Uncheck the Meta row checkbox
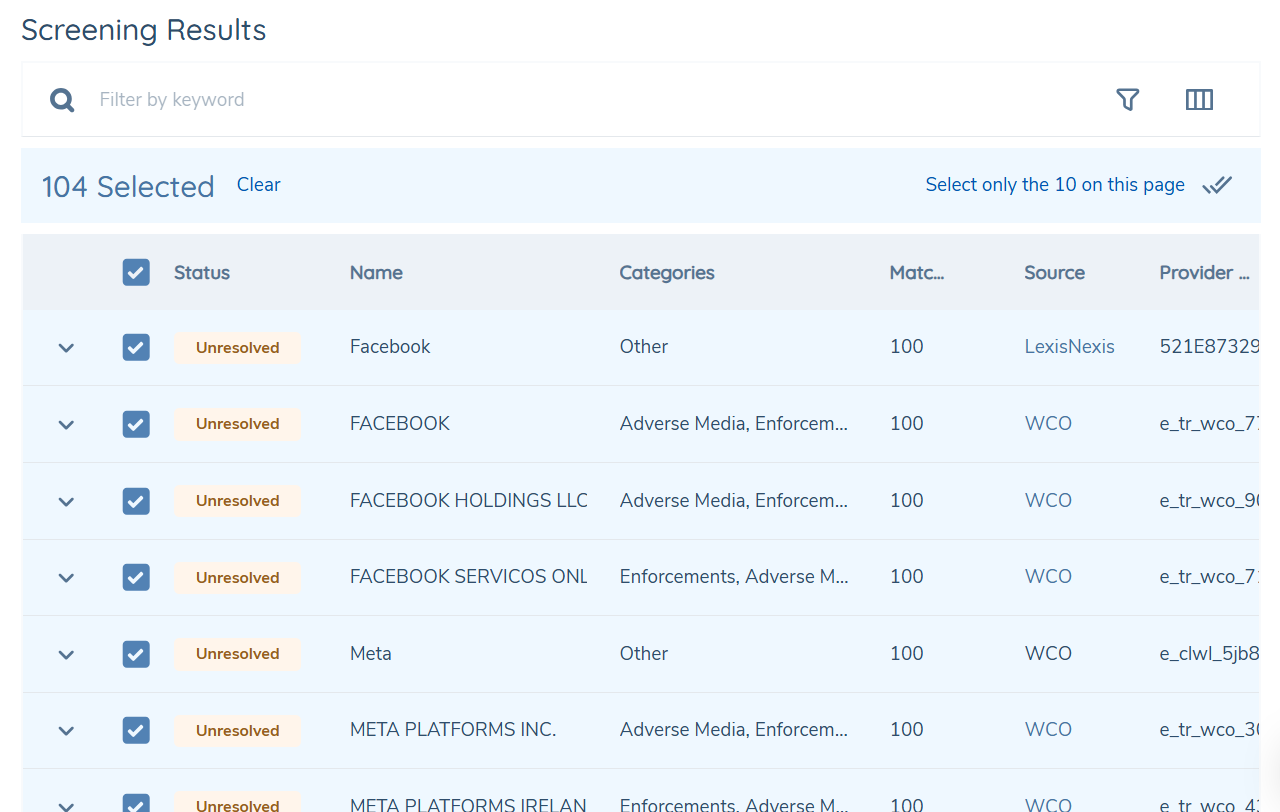The width and height of the screenshot is (1280, 812). pyautogui.click(x=136, y=654)
